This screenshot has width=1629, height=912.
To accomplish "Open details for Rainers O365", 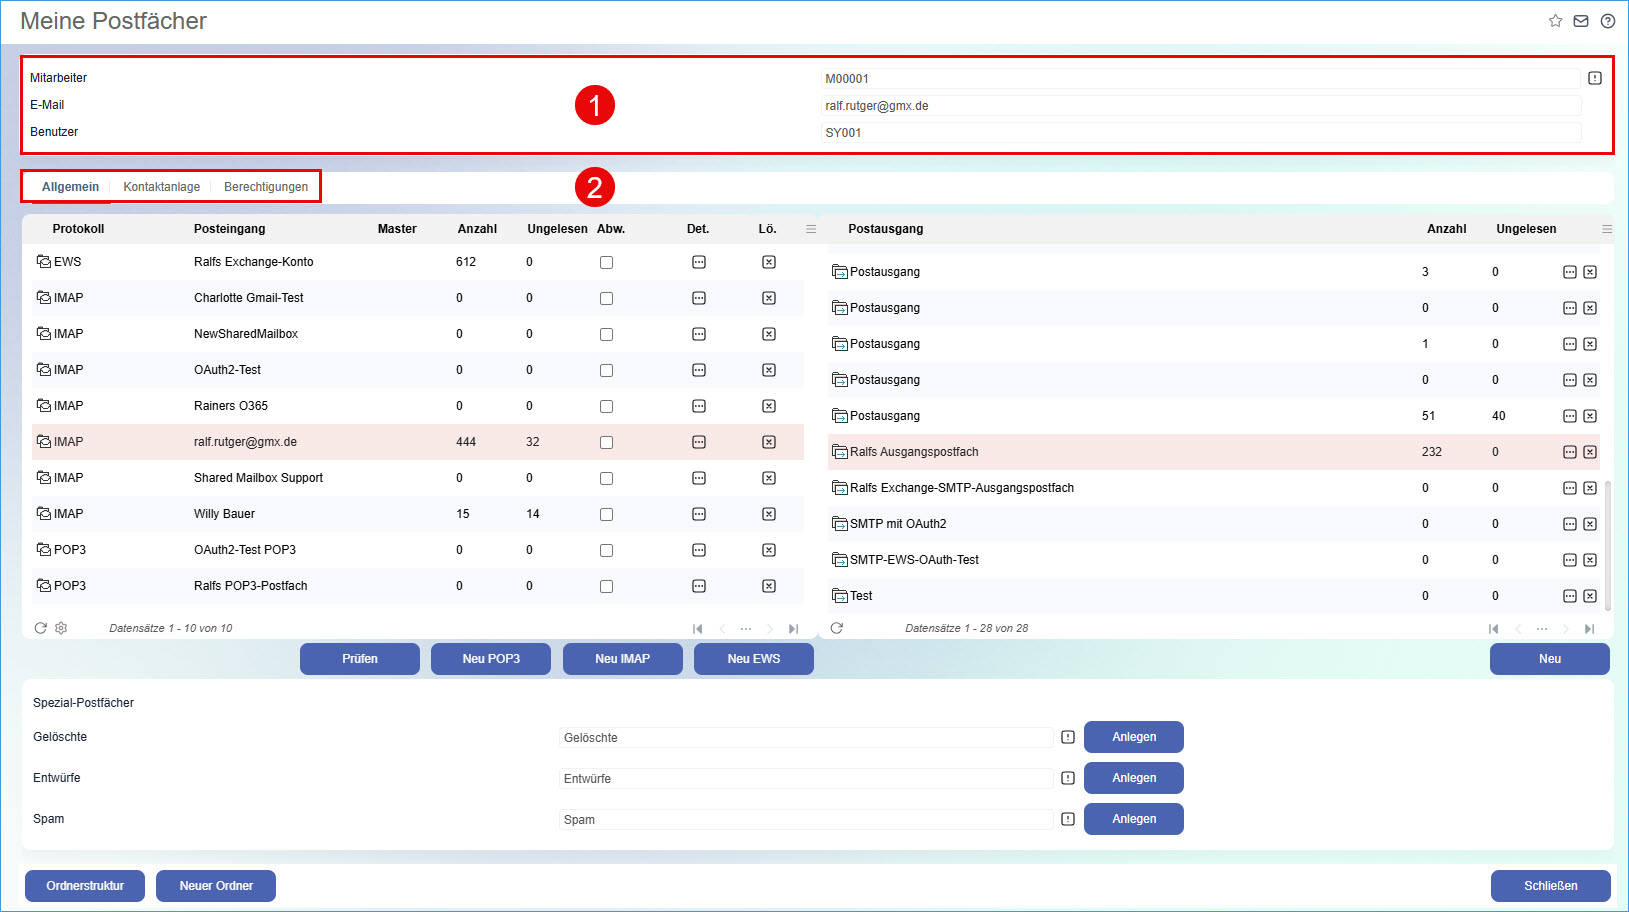I will tap(699, 406).
